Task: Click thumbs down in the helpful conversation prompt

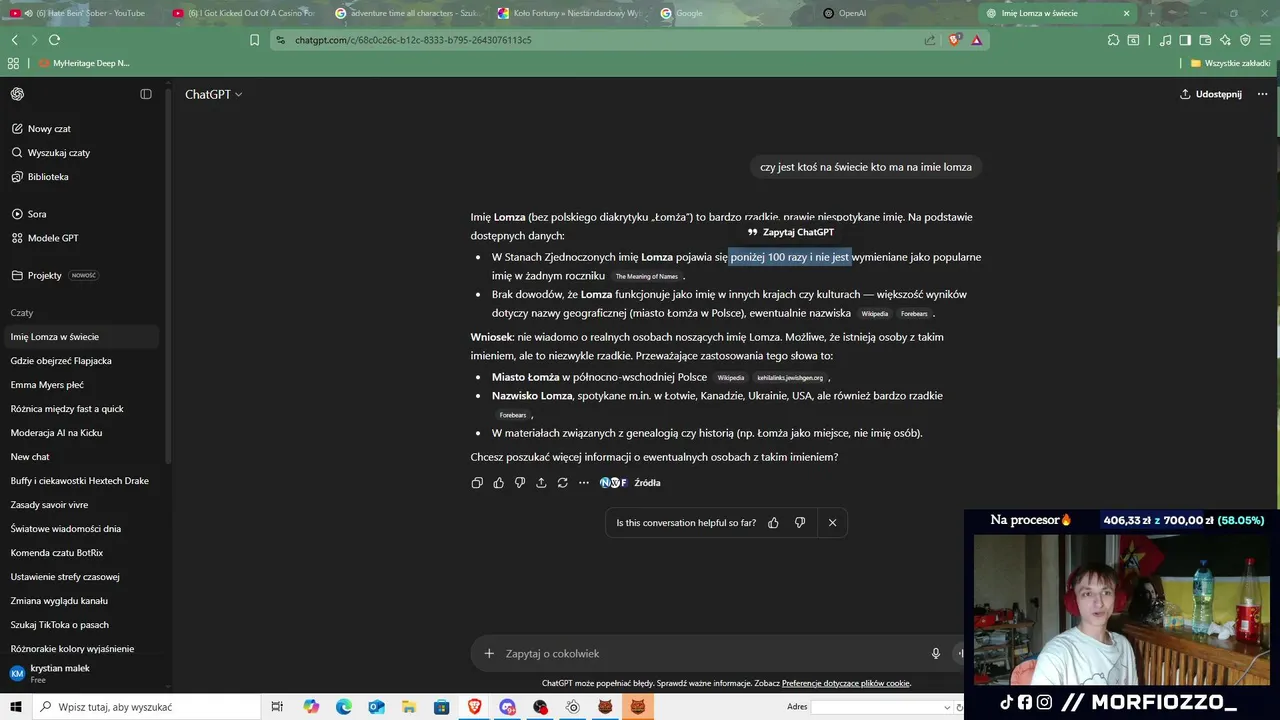Action: click(x=800, y=523)
